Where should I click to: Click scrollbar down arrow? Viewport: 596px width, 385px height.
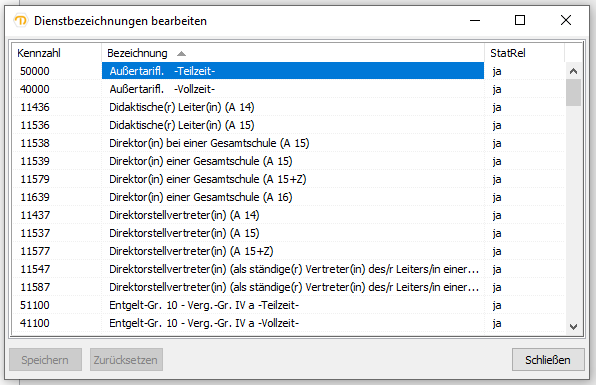point(574,326)
